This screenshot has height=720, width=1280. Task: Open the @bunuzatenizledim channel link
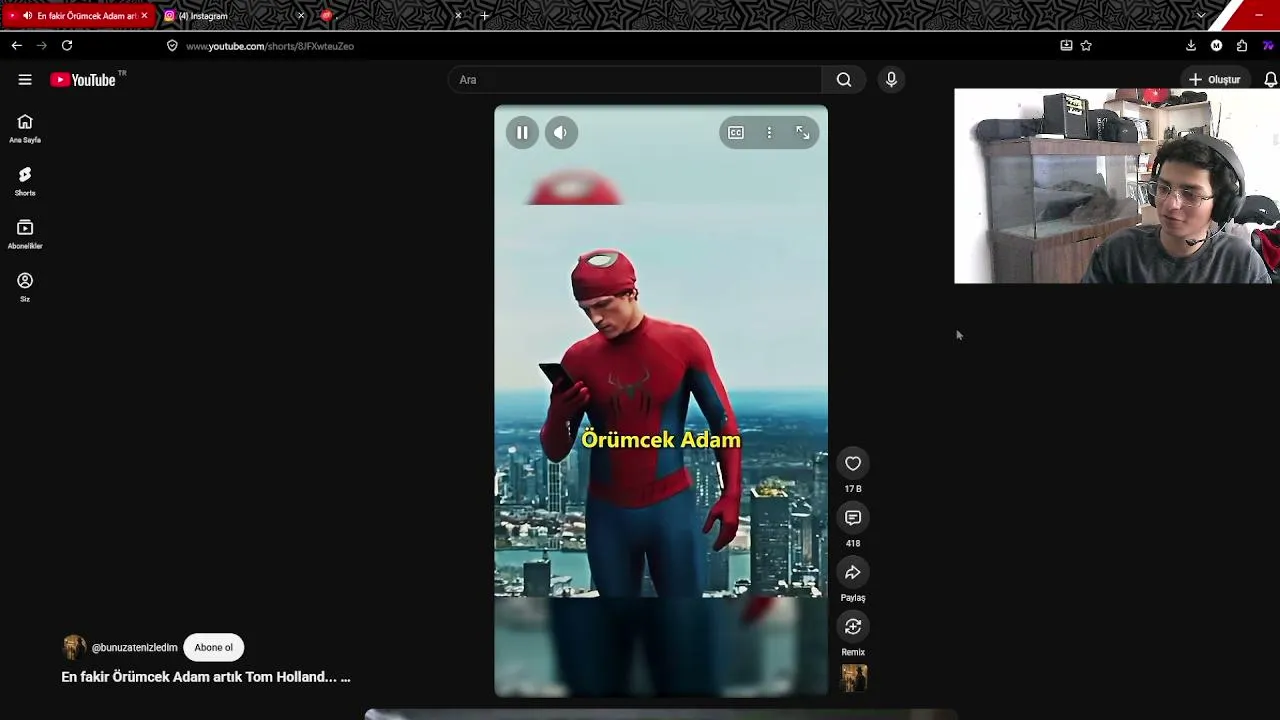[134, 648]
